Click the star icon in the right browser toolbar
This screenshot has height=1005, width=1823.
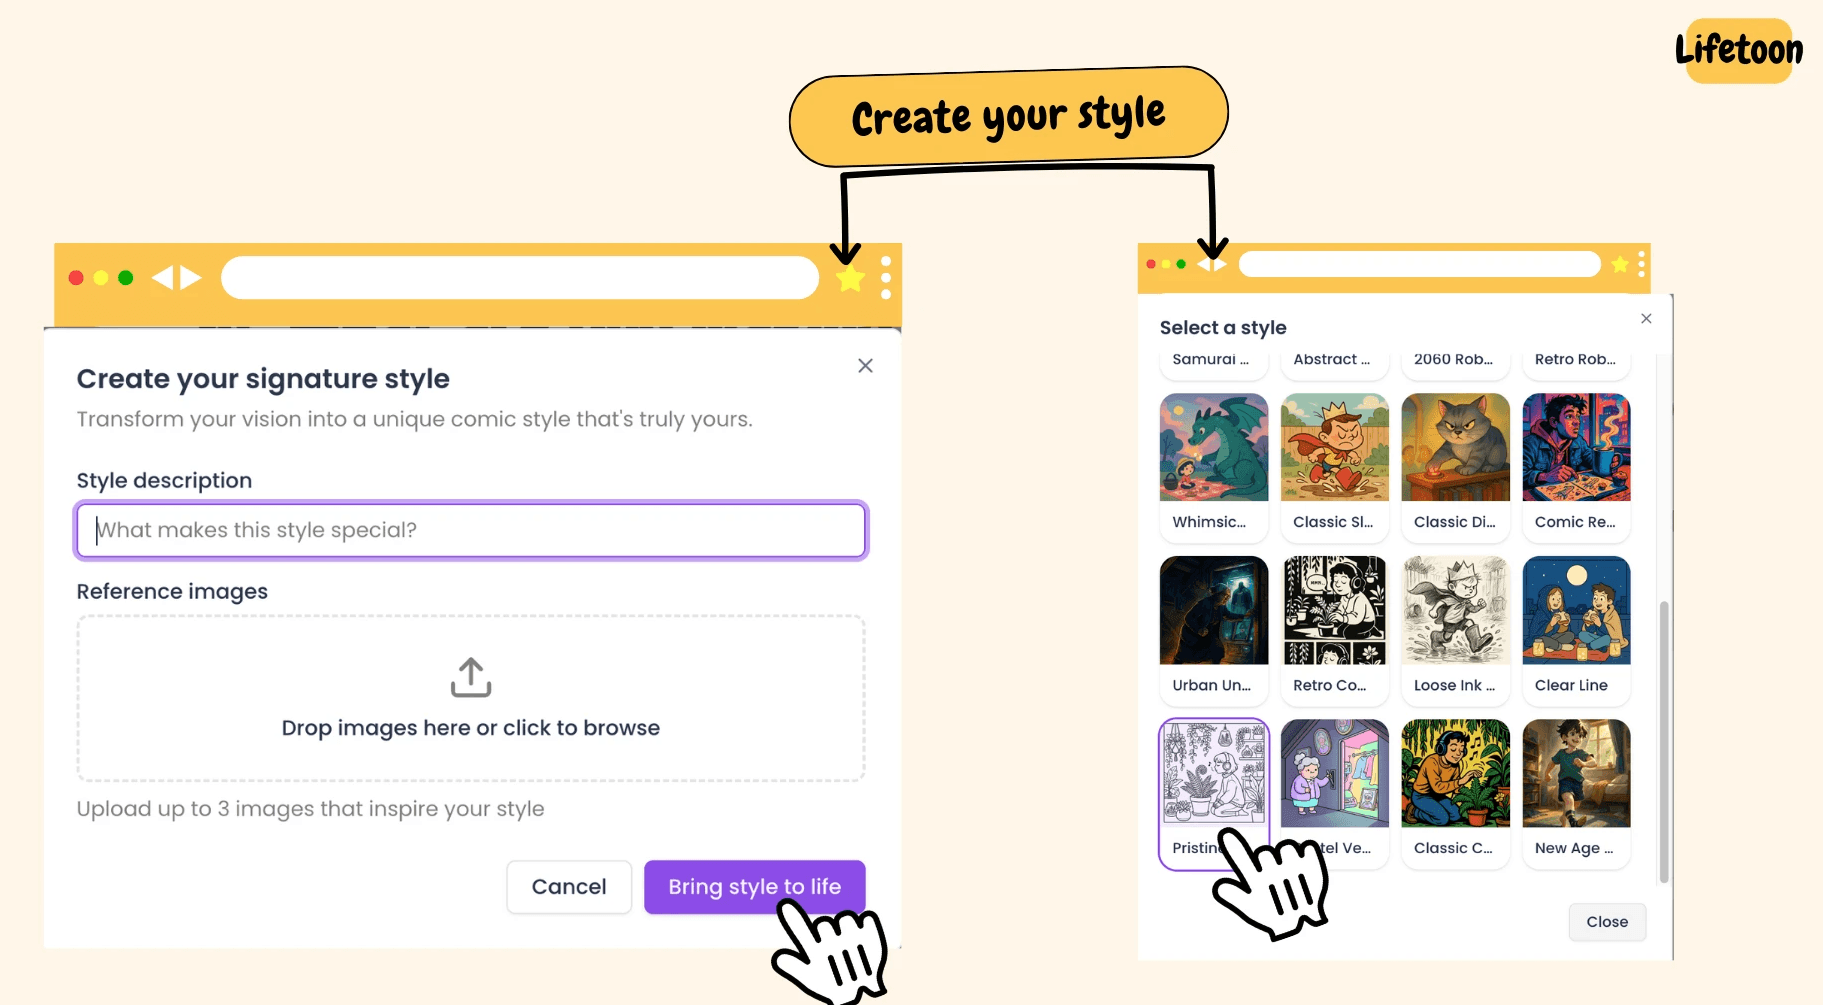(x=1621, y=264)
